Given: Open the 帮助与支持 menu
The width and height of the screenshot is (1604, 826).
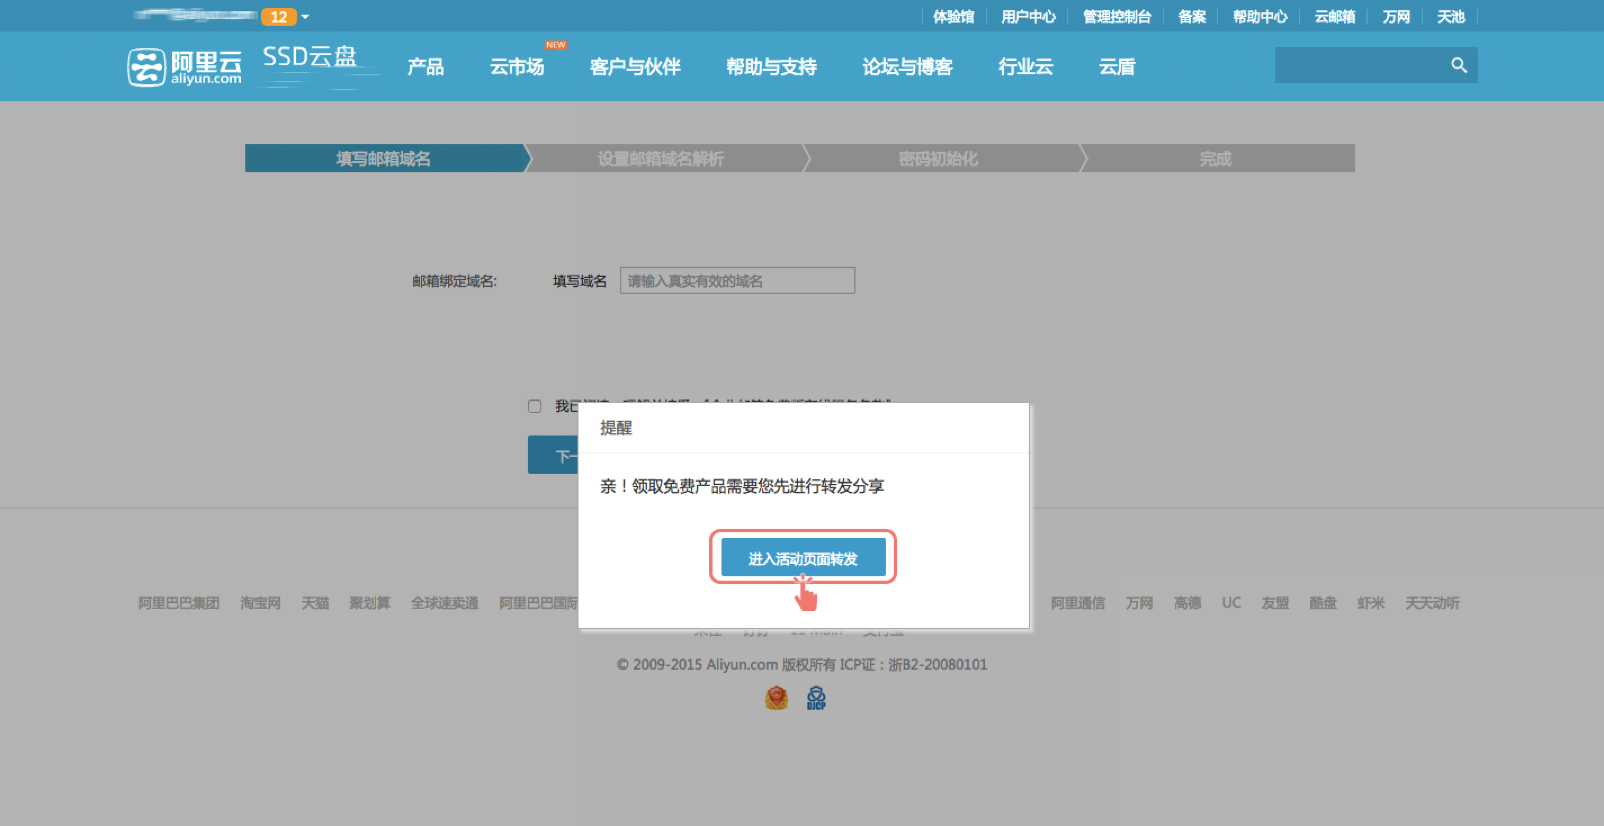Looking at the screenshot, I should (771, 67).
